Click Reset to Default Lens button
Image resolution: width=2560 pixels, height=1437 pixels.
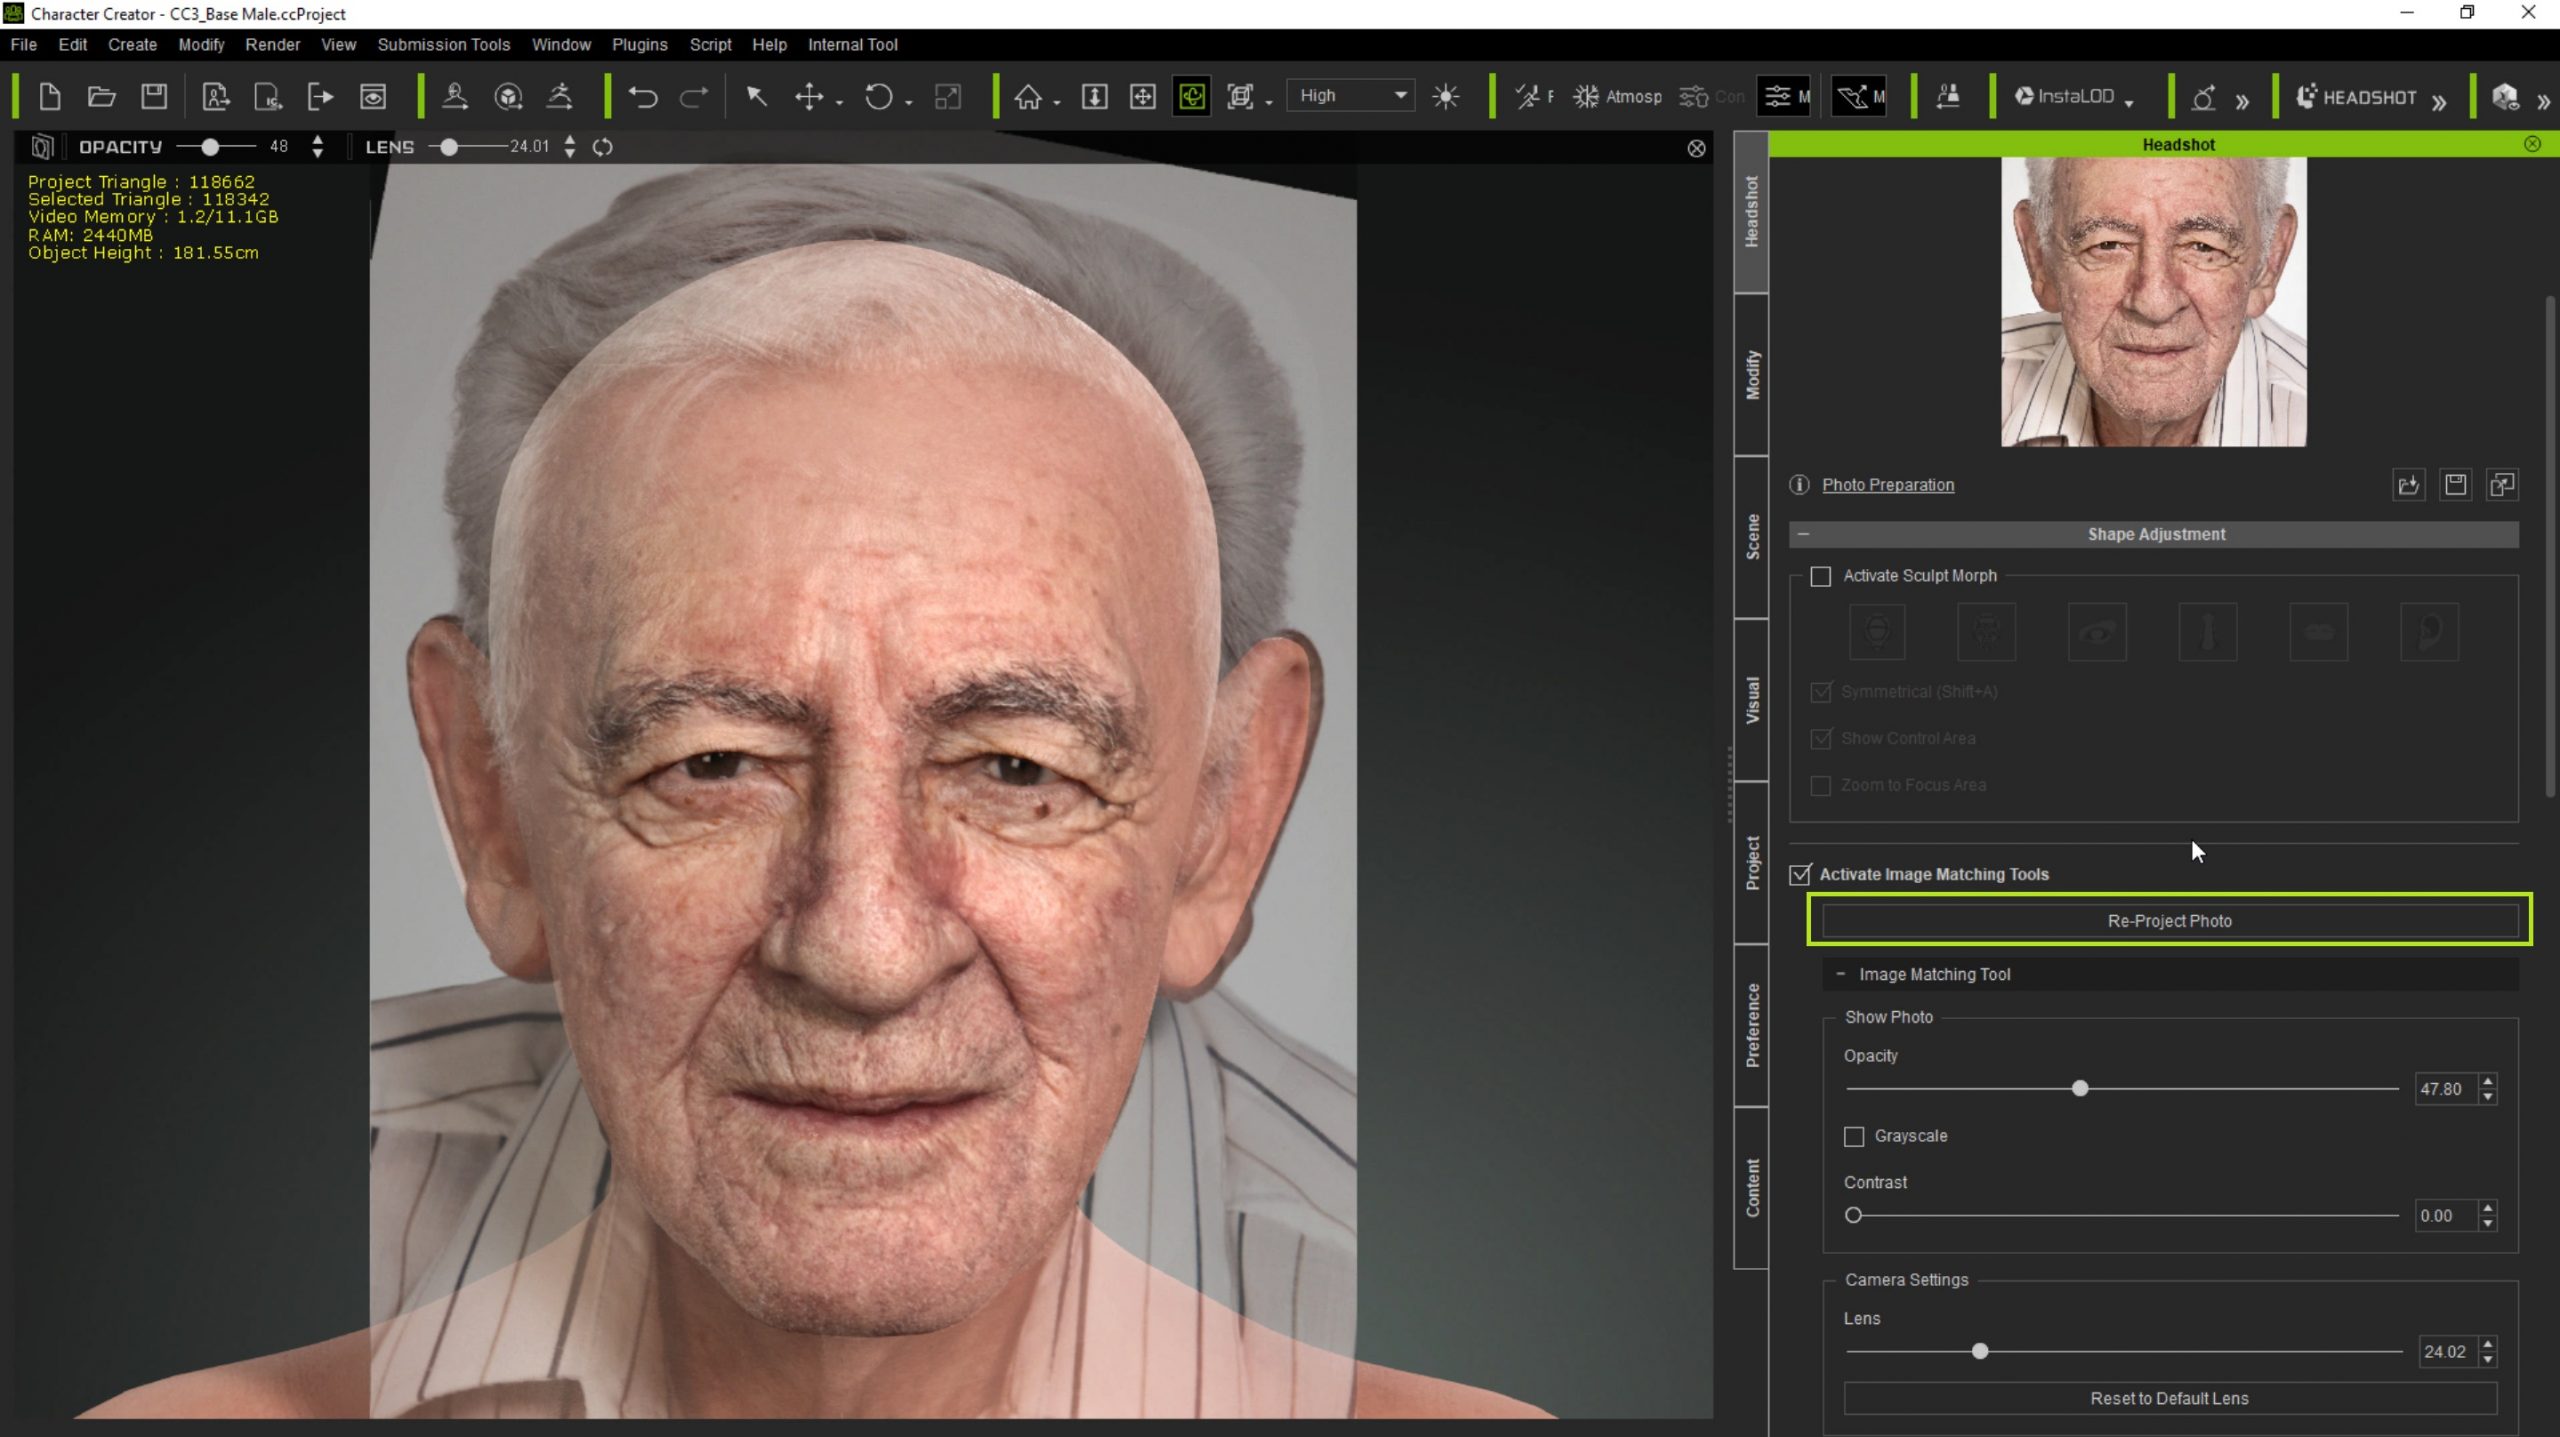(x=2169, y=1399)
